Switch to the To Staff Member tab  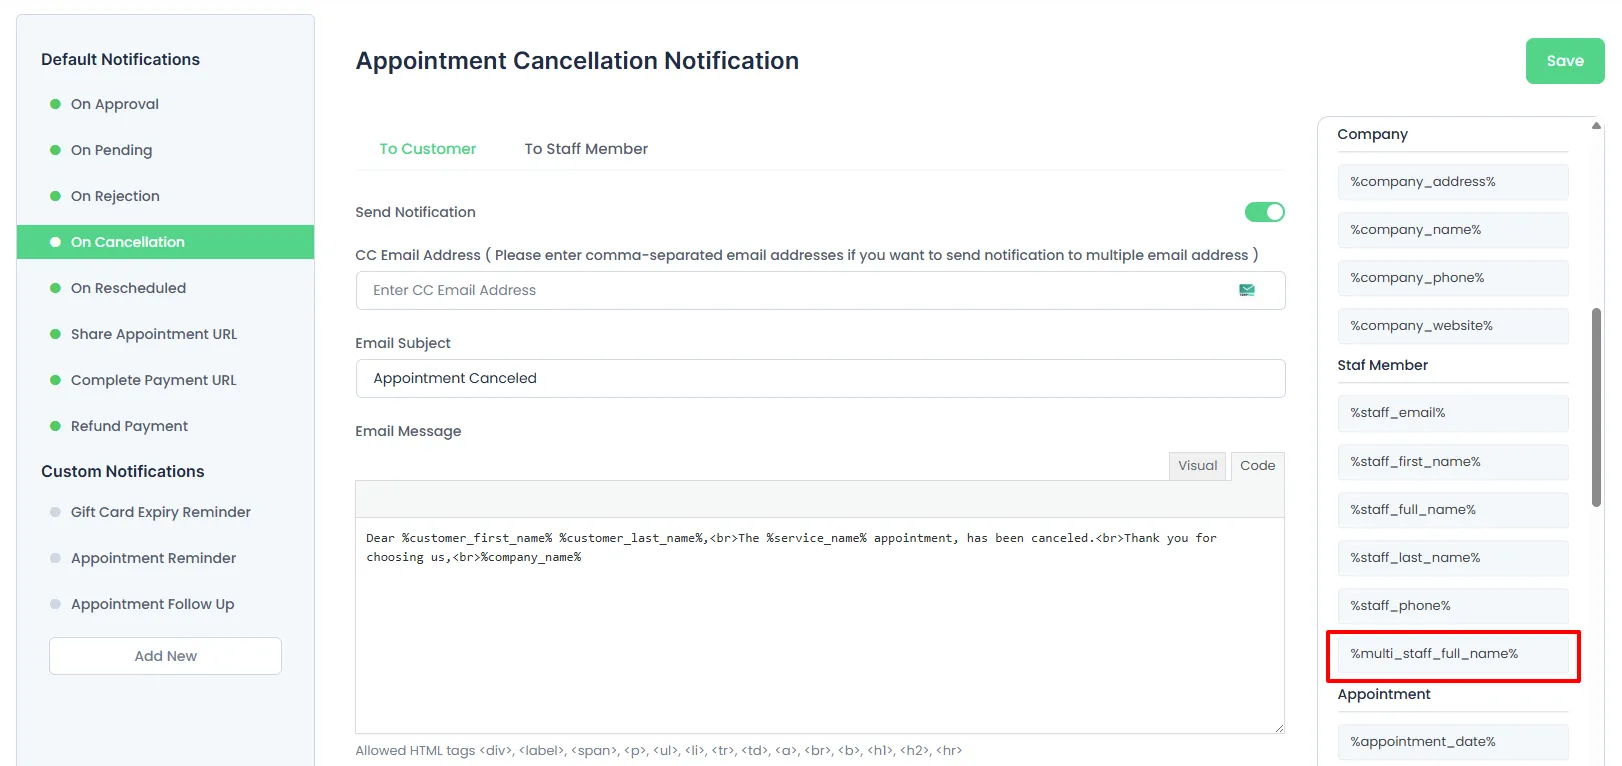(586, 149)
